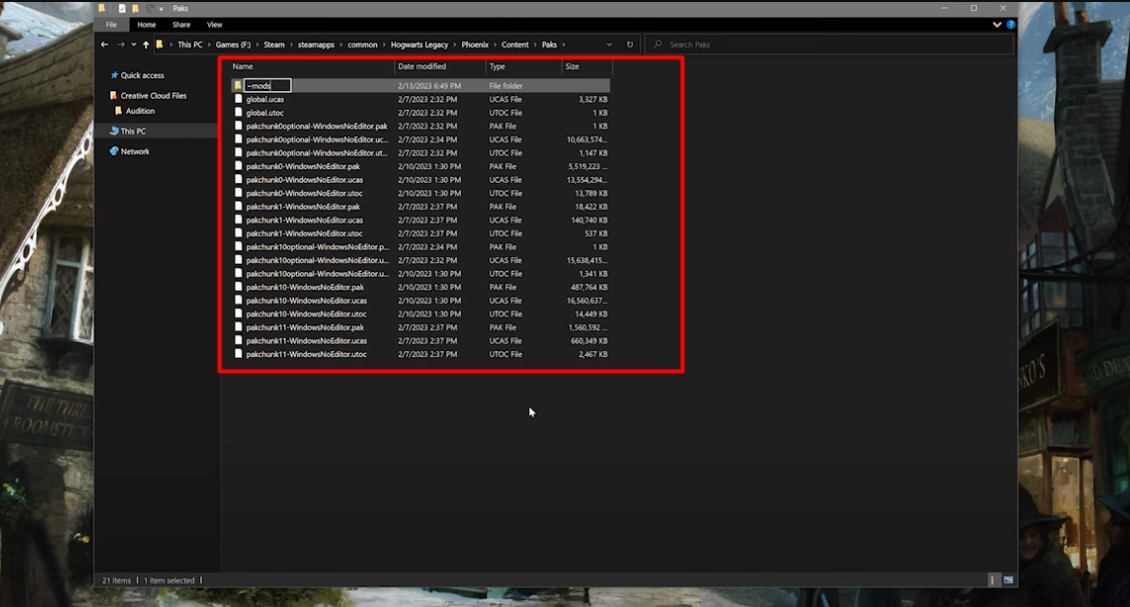Expand the ribbon with the chevron
The height and width of the screenshot is (607, 1130).
[997, 24]
